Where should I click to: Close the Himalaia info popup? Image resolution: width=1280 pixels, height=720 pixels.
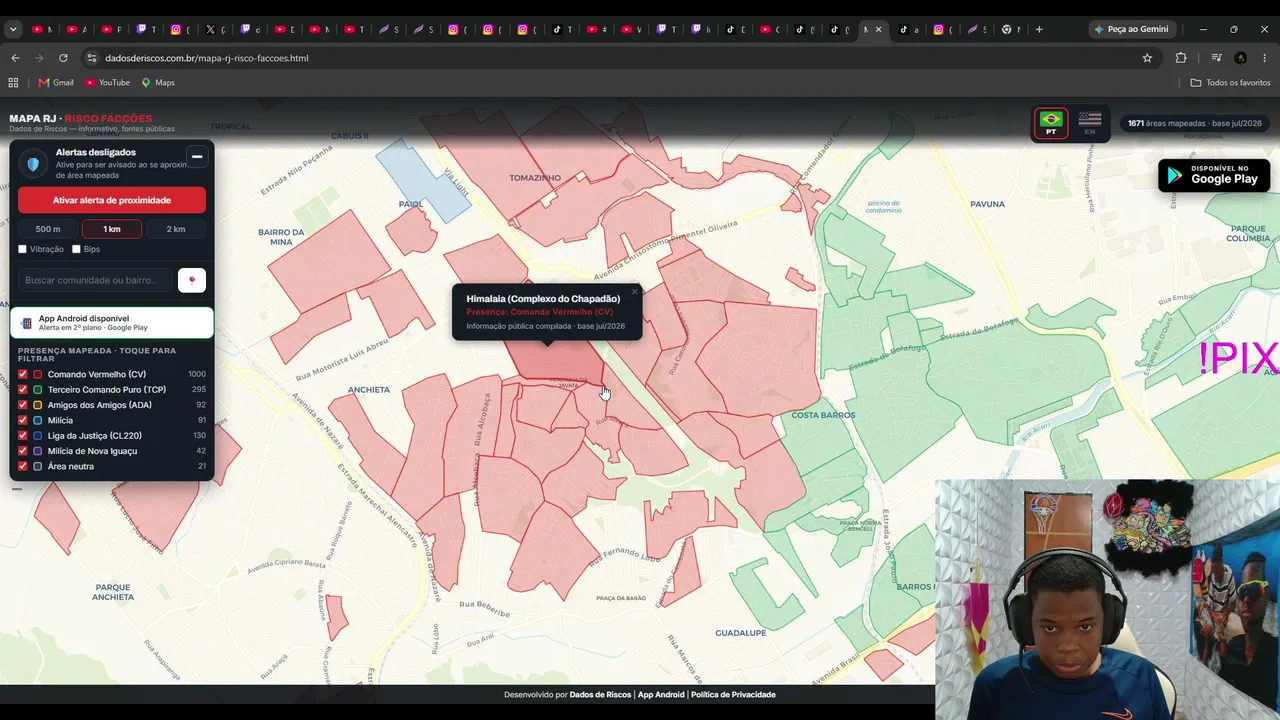pos(634,292)
